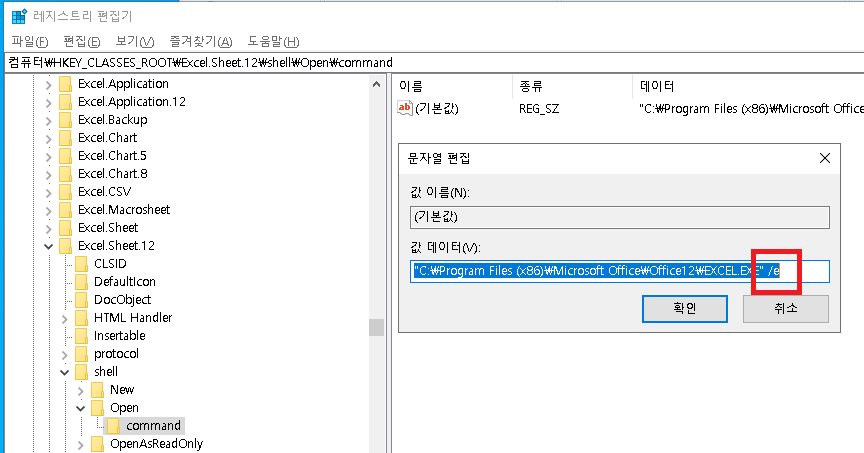The image size is (864, 453).
Task: Select shell folder icon
Action: (x=81, y=372)
